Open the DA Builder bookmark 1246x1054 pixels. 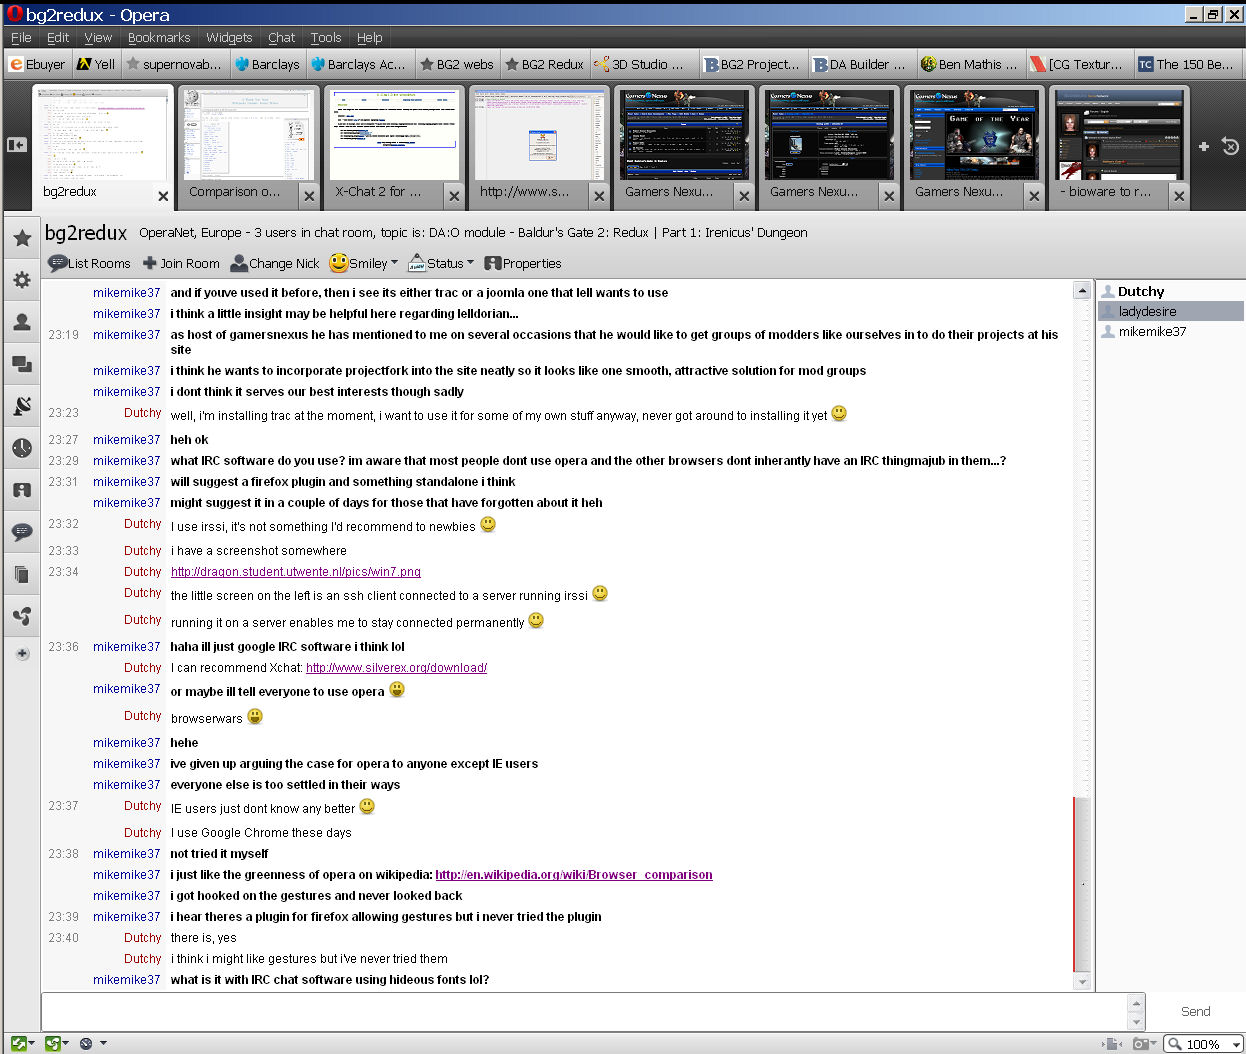coord(859,64)
